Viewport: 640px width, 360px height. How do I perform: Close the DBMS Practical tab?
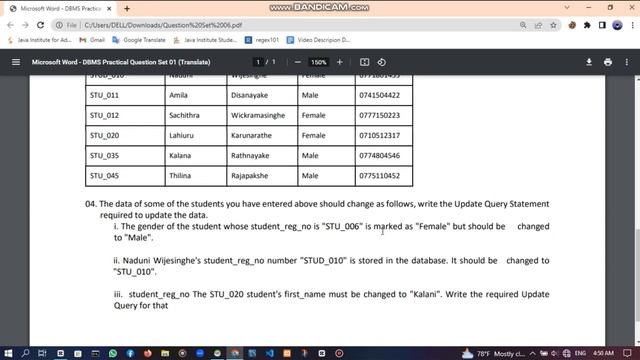click(109, 9)
